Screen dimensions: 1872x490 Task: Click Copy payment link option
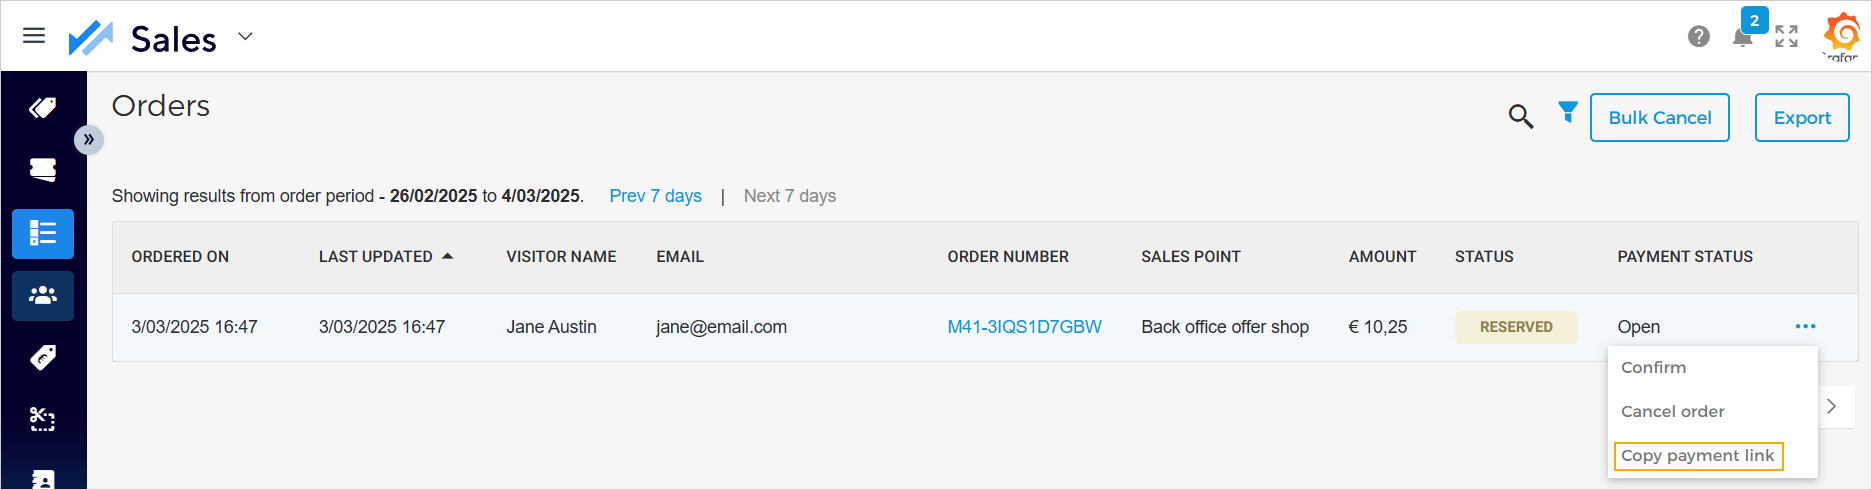click(1697, 456)
